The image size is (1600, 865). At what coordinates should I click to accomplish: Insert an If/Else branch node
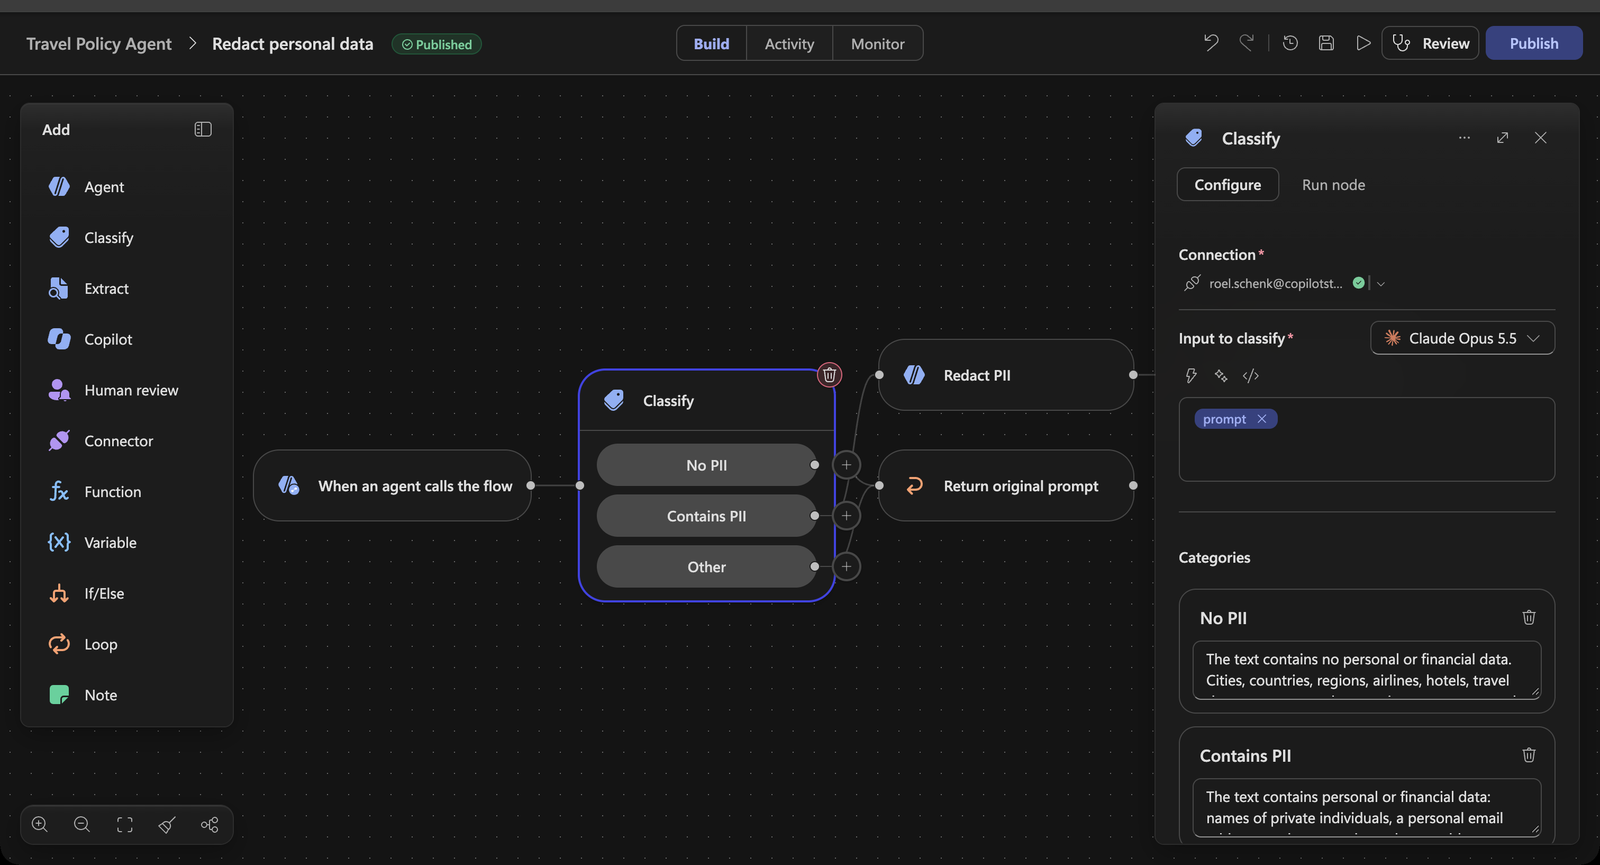[104, 594]
